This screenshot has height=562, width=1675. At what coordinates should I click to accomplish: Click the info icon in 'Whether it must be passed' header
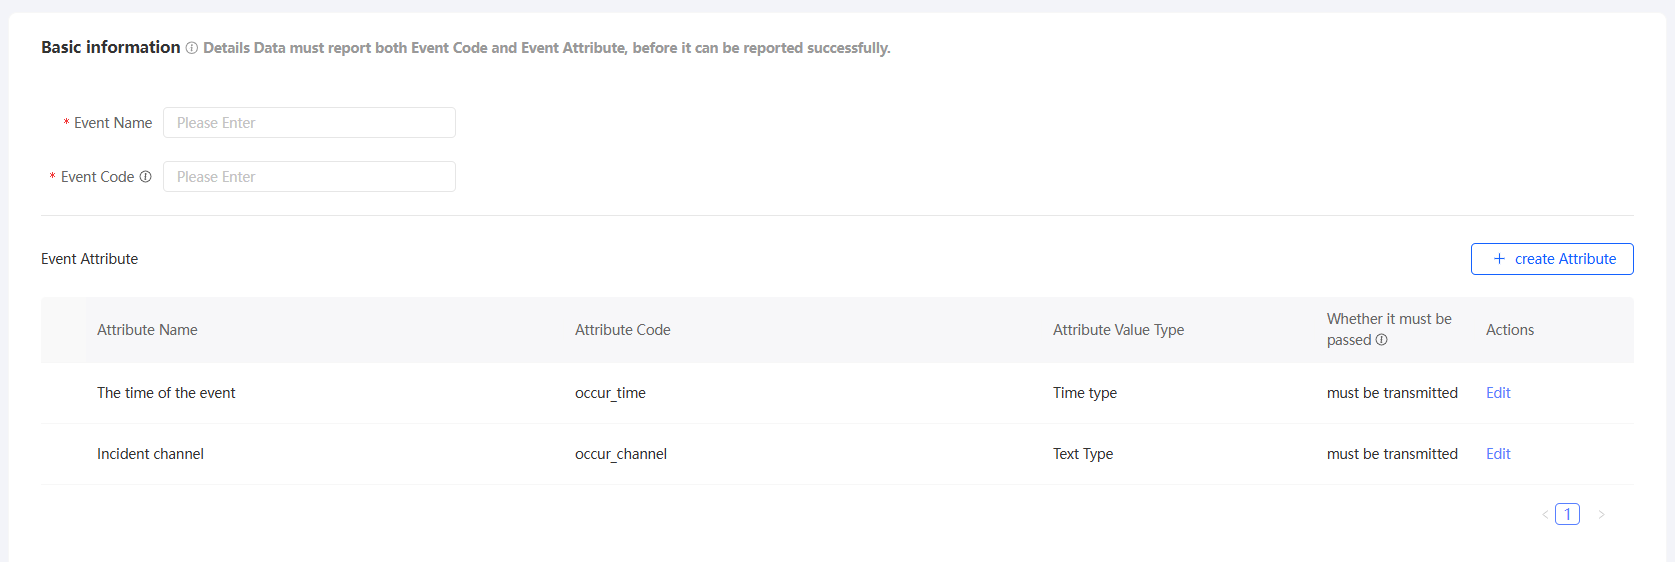coord(1382,340)
